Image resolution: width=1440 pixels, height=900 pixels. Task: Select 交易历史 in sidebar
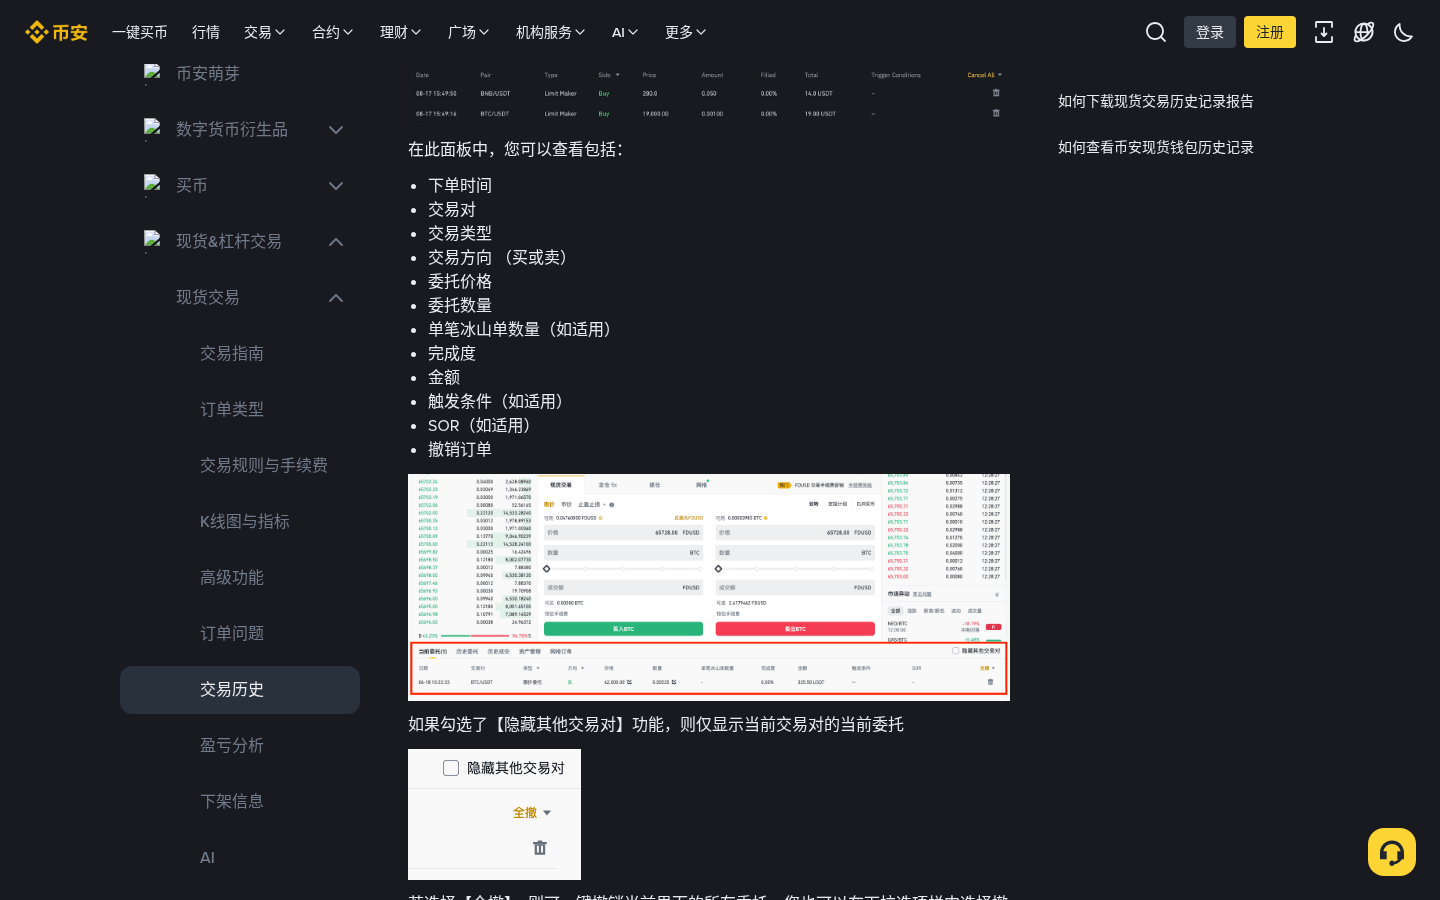(x=240, y=690)
